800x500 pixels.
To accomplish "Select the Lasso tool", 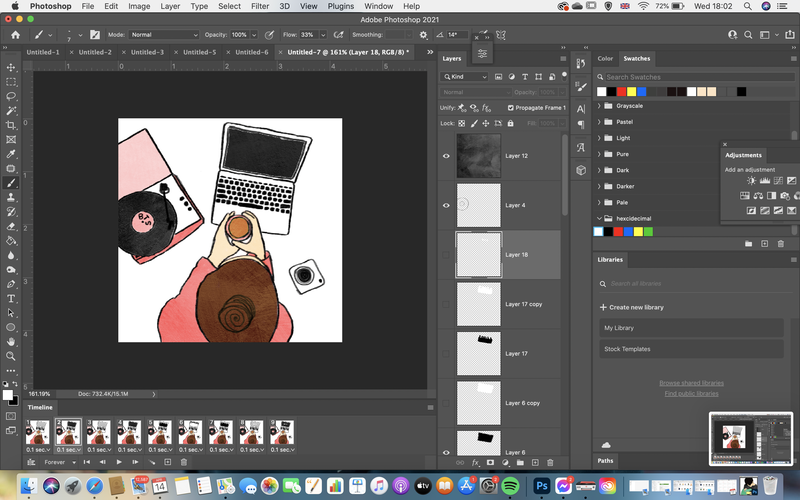I will click(11, 96).
